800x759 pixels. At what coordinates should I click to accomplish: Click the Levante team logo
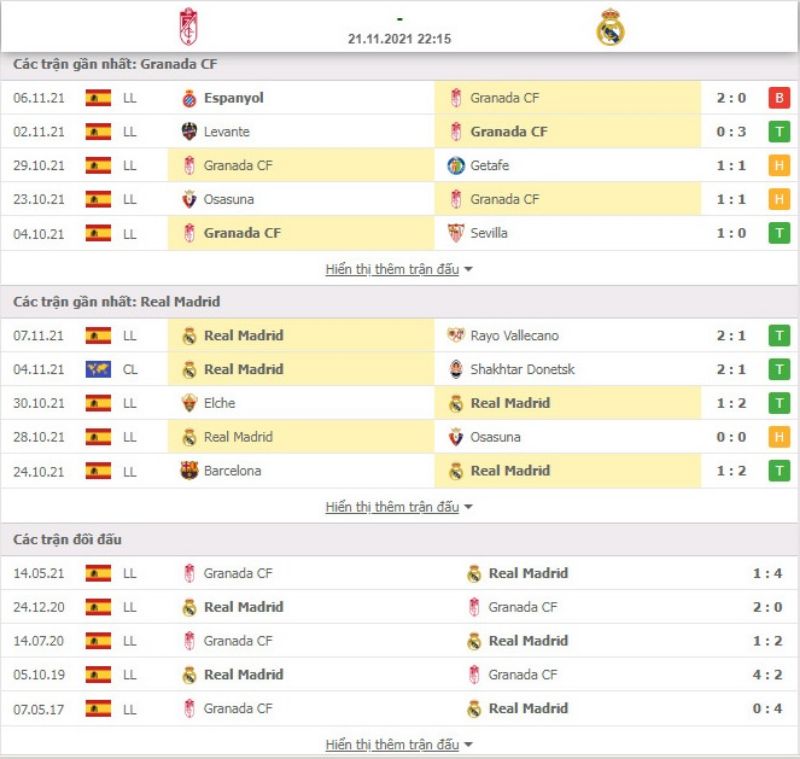[189, 132]
